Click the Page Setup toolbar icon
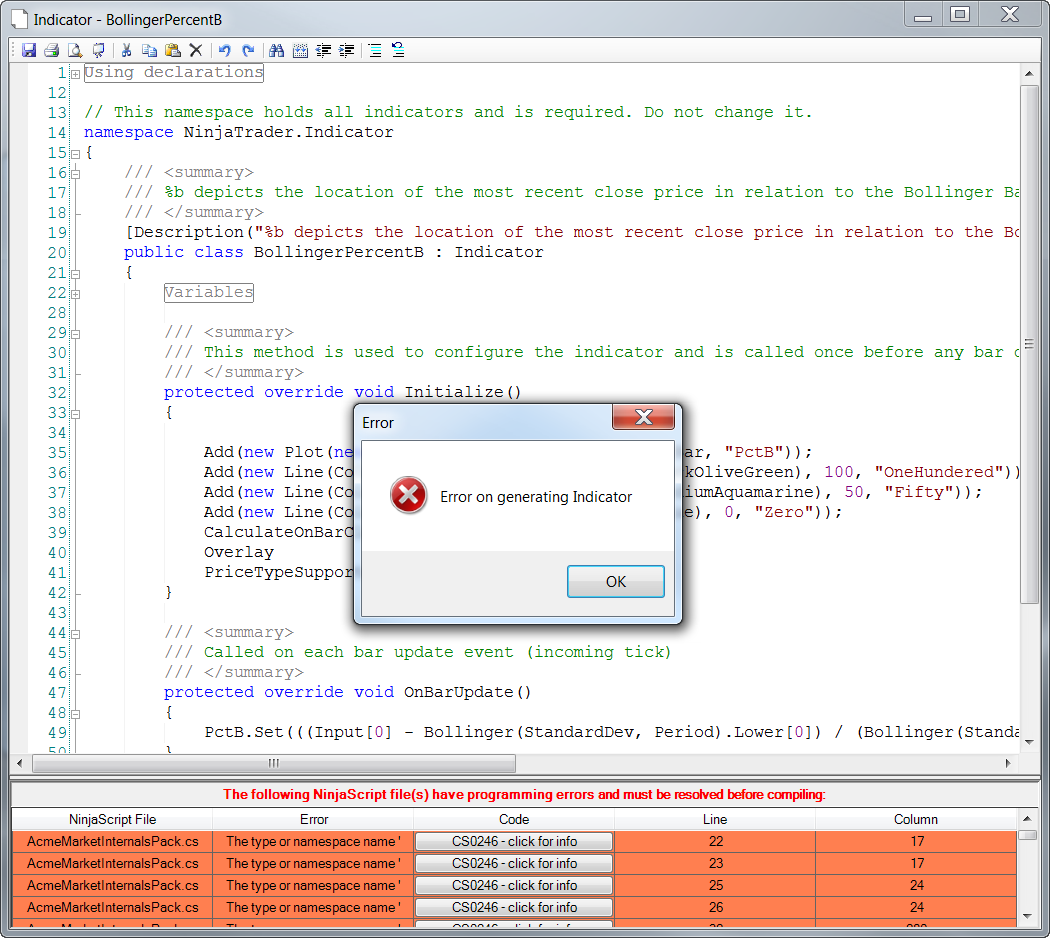Viewport: 1050px width, 938px height. [98, 50]
